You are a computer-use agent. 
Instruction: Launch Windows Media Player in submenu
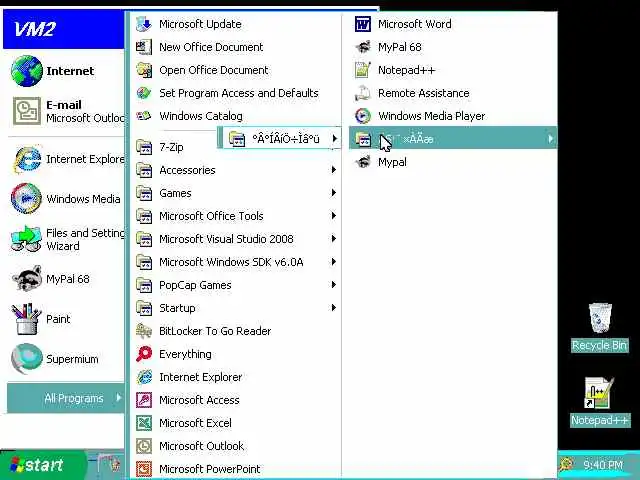453,116
